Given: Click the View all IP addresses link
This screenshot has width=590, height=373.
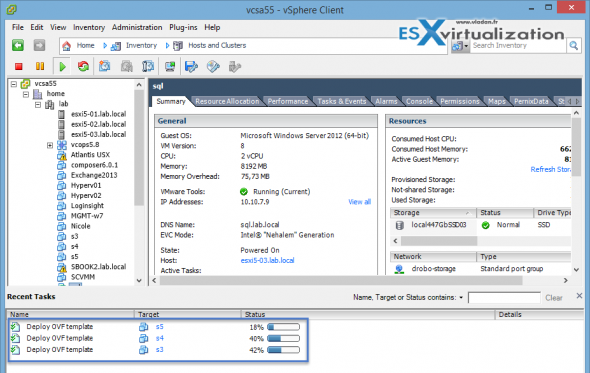Looking at the screenshot, I should click(x=359, y=202).
